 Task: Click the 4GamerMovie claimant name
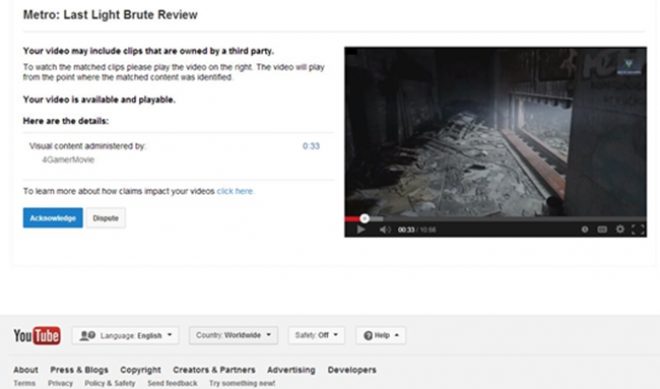[68, 160]
